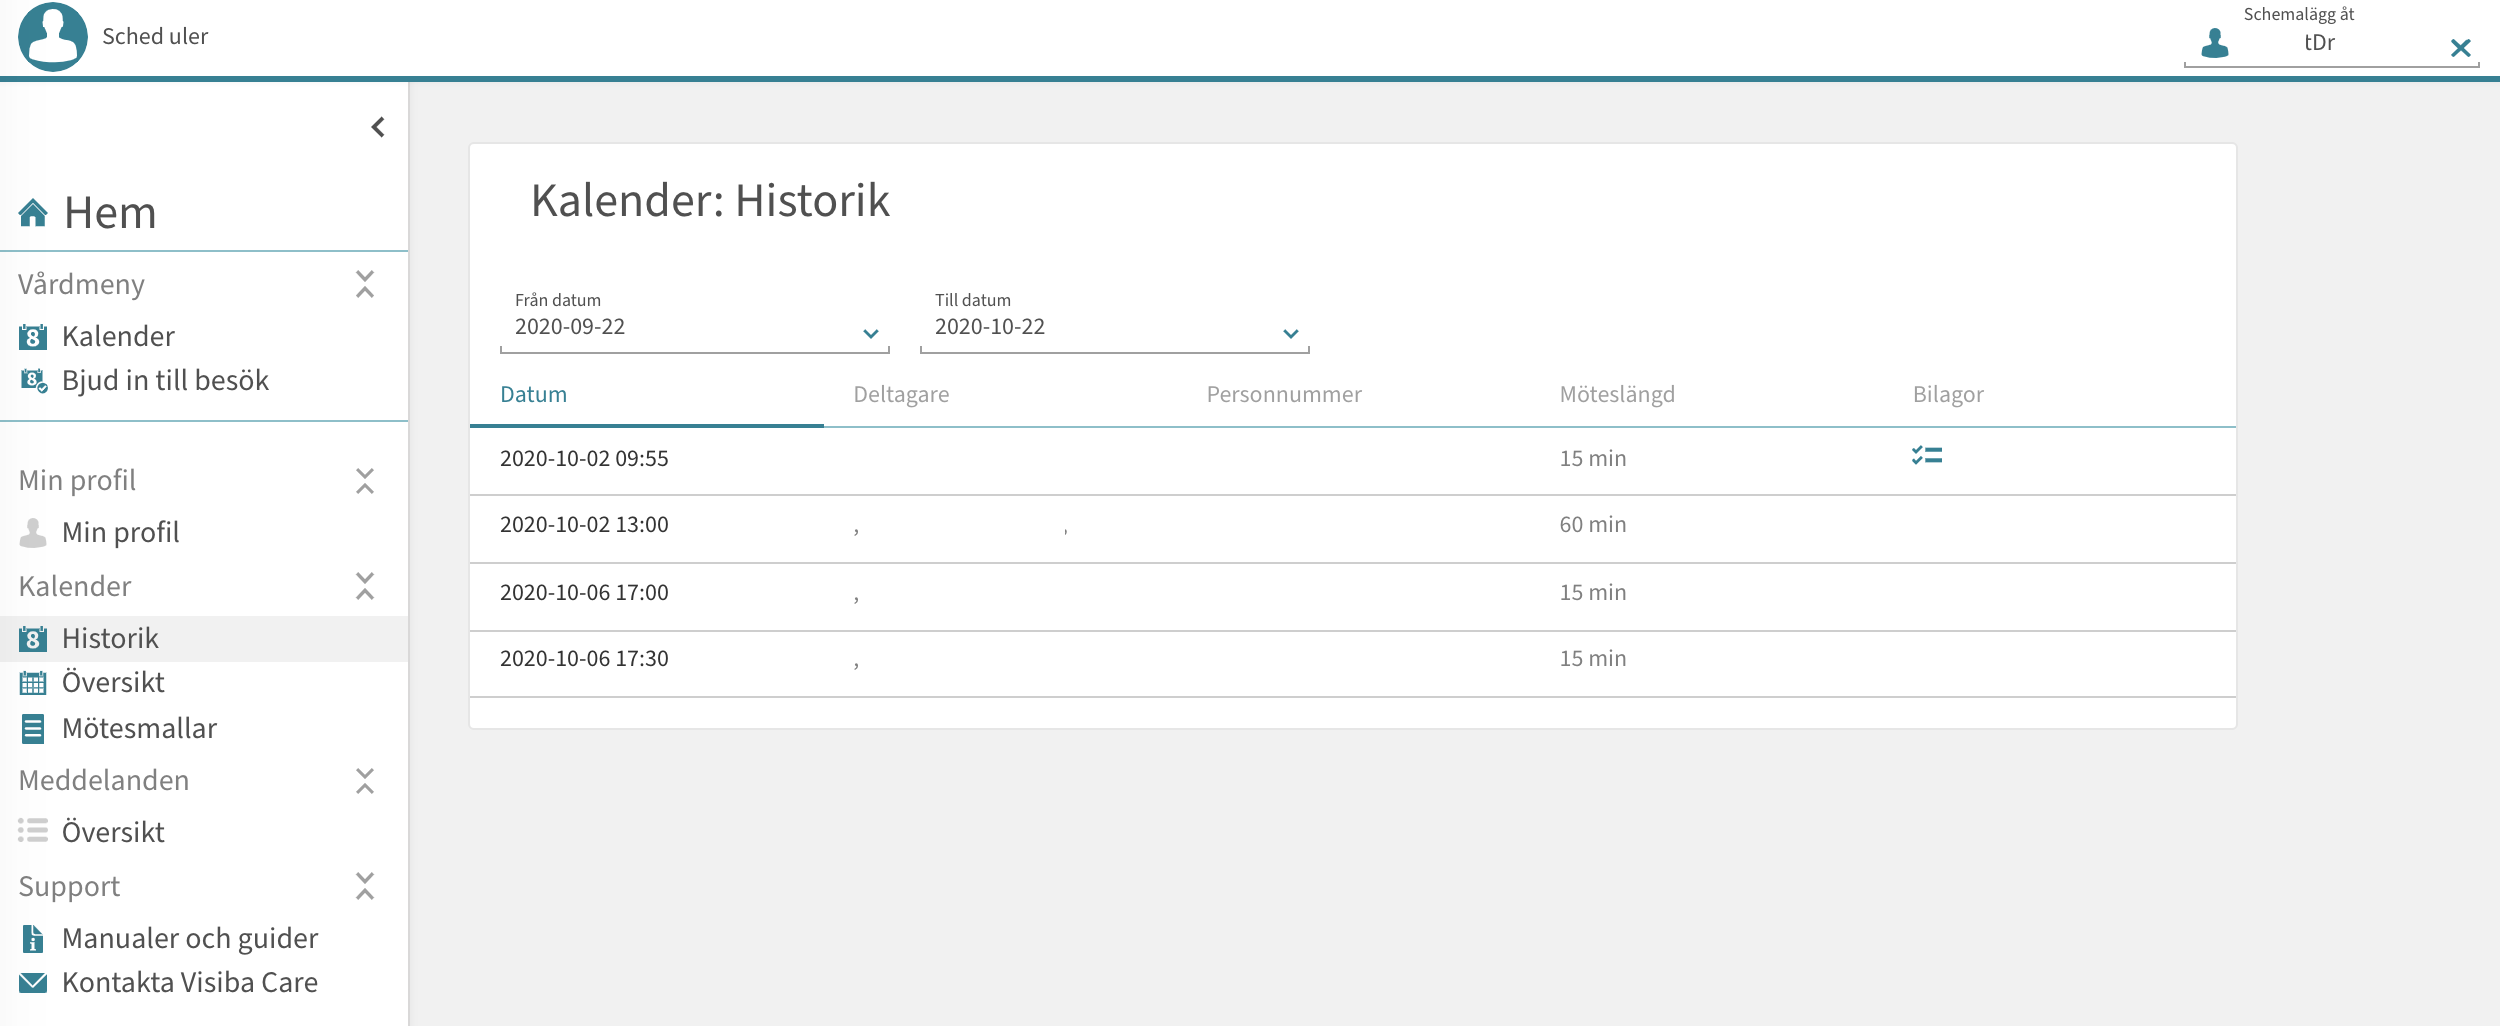Open Mötesmallar
This screenshot has width=2500, height=1026.
139,729
